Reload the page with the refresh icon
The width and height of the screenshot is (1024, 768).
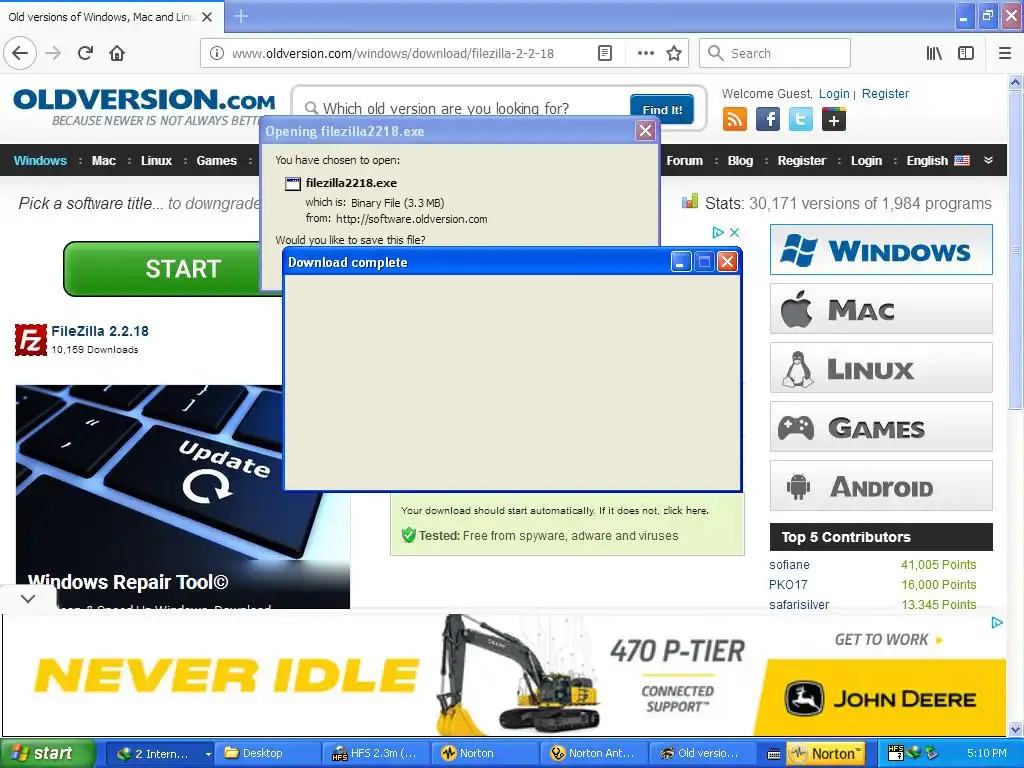tap(86, 53)
